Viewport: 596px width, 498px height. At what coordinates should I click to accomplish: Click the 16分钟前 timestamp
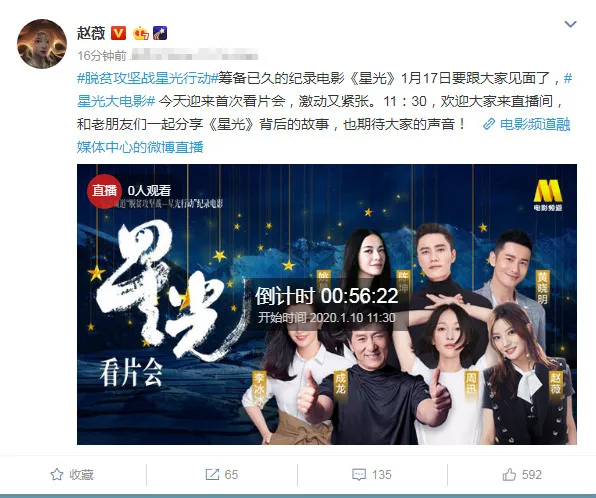tap(101, 56)
